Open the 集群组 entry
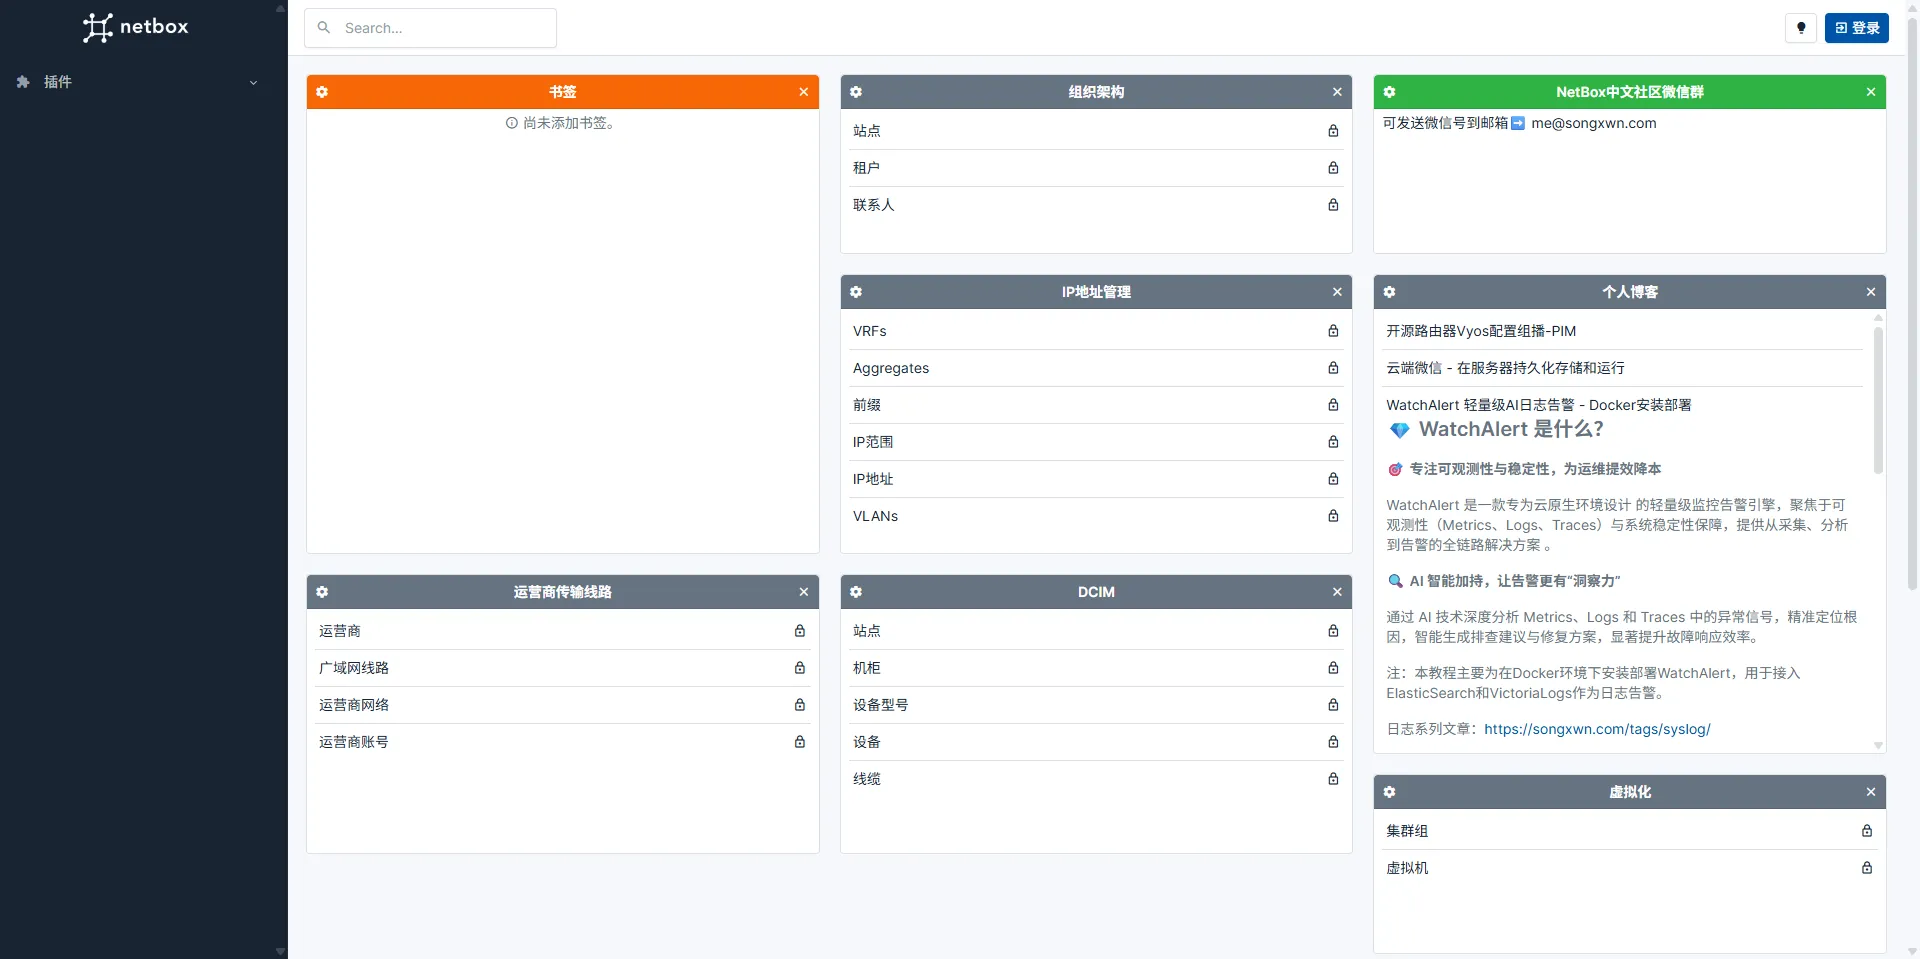The image size is (1920, 959). coord(1630,831)
